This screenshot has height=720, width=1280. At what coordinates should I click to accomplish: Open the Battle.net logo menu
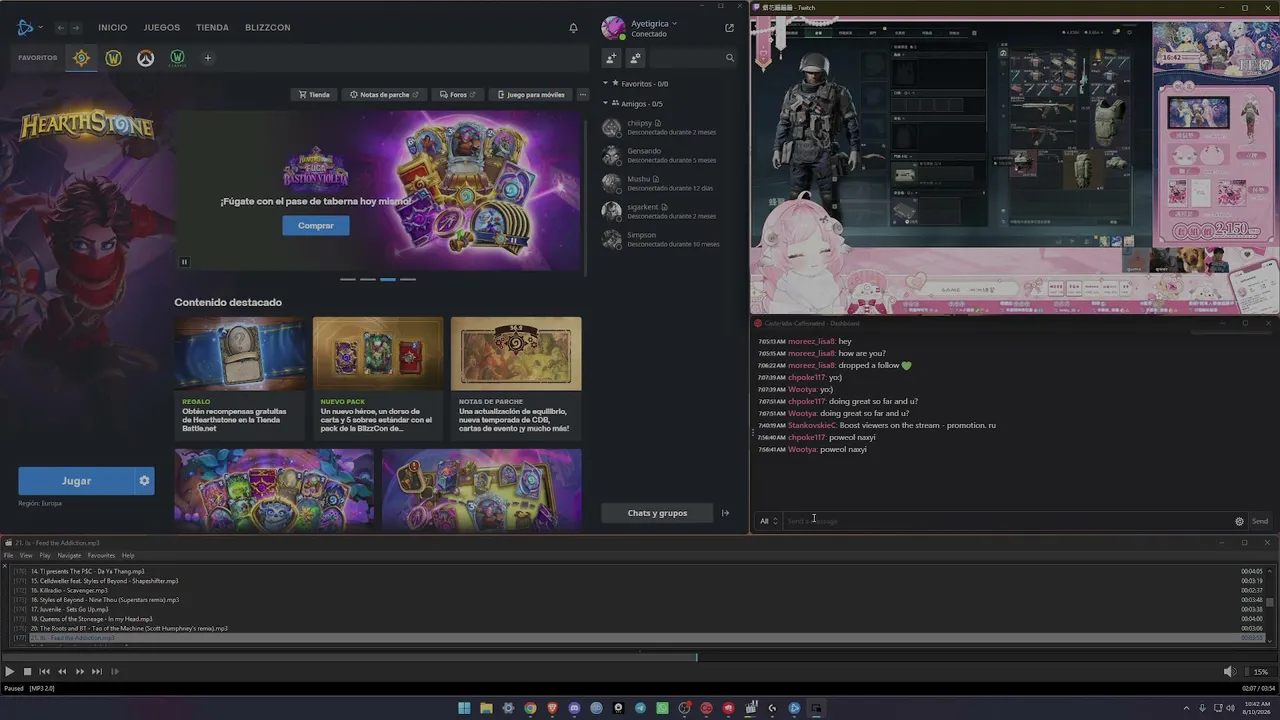click(30, 27)
